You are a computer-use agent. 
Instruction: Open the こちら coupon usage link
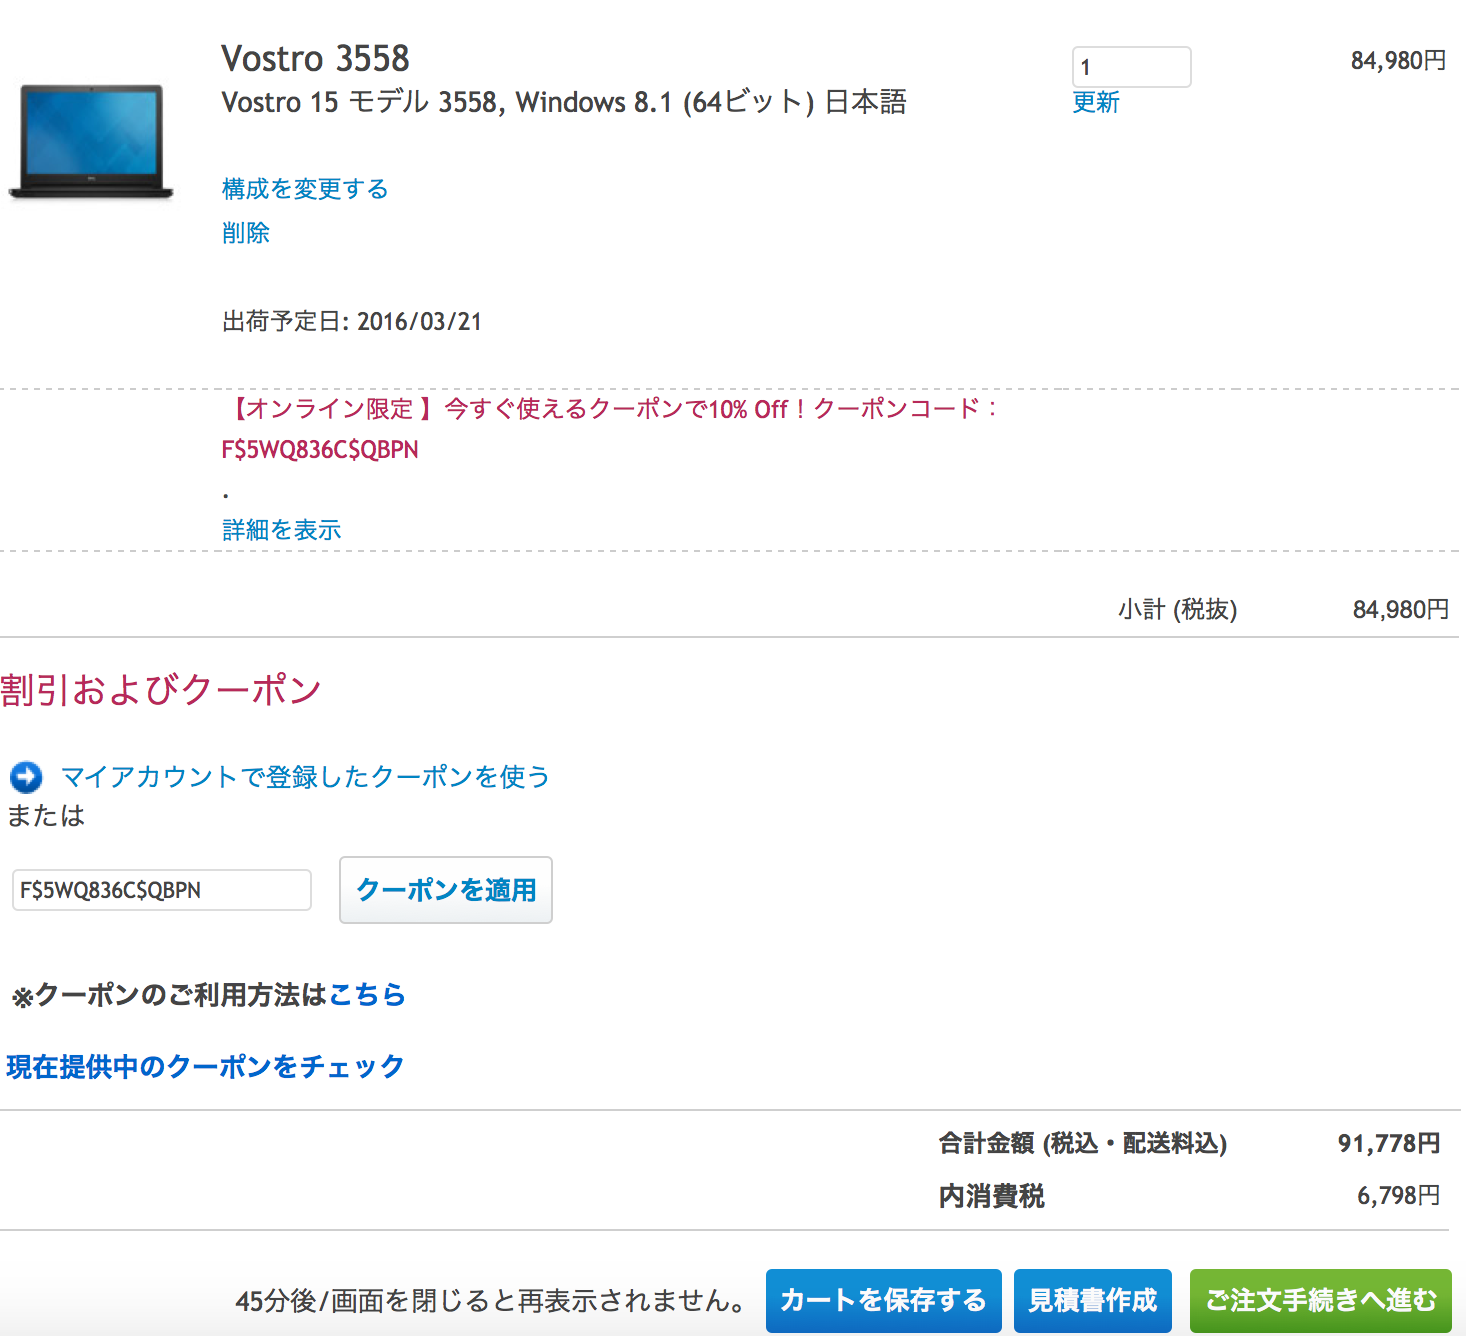point(367,995)
